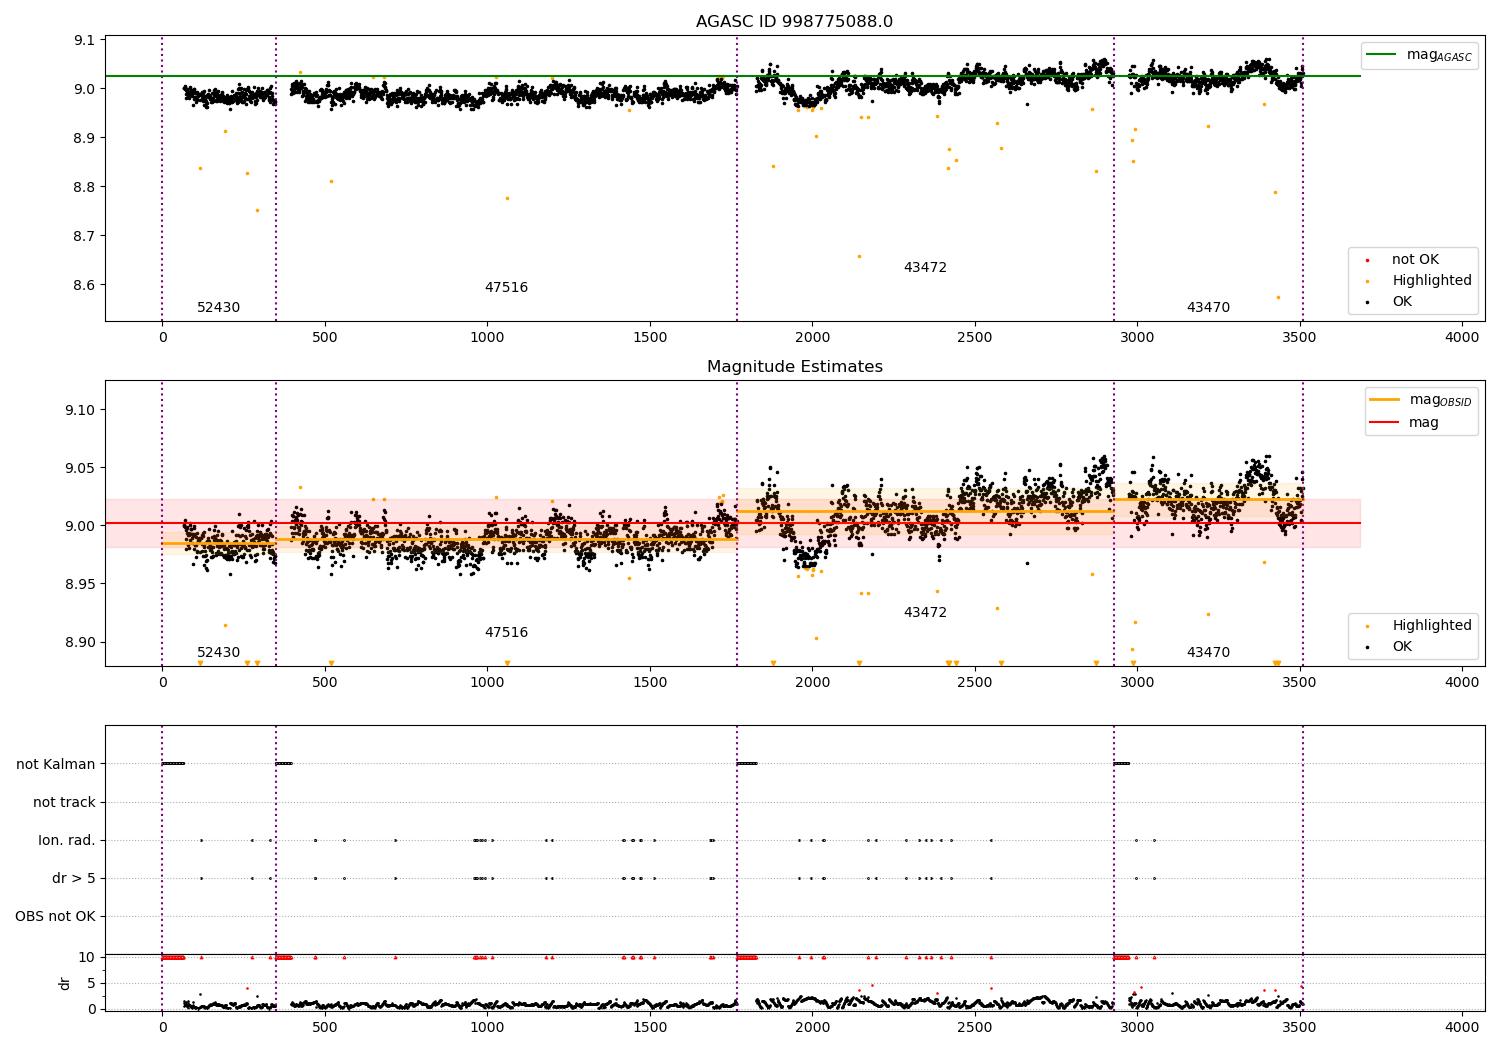The width and height of the screenshot is (1500, 1050).
Task: Click the 2500 x-tick of Magnitude Estimates plot
Action: pos(974,683)
